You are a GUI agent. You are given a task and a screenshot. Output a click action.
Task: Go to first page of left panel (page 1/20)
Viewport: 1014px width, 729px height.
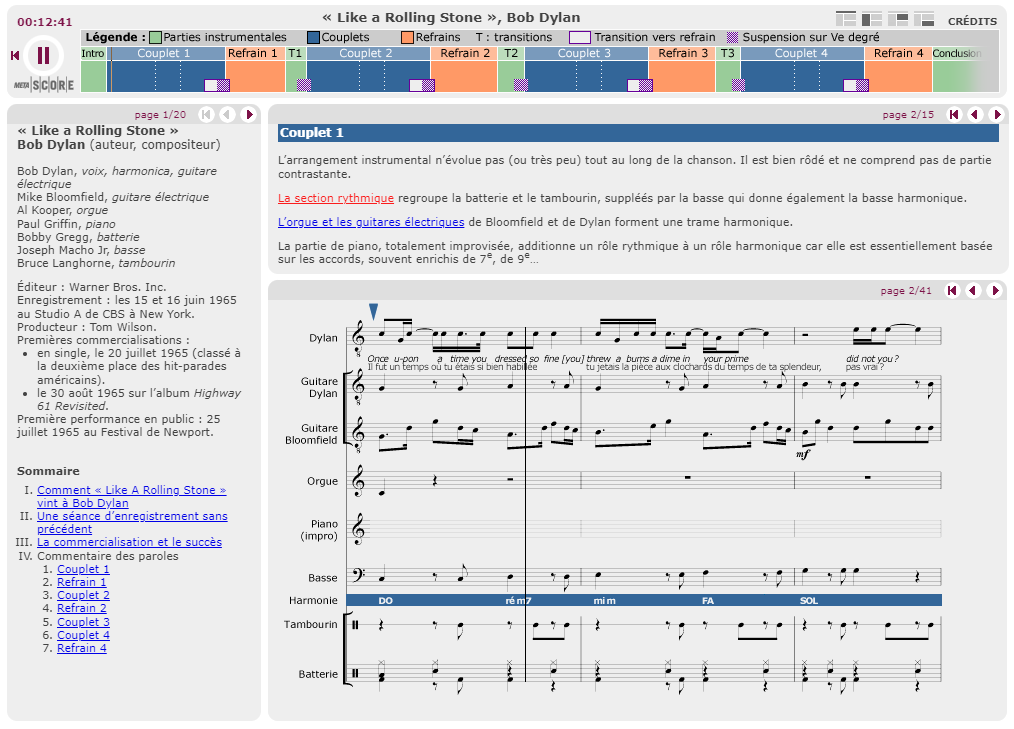coord(206,114)
